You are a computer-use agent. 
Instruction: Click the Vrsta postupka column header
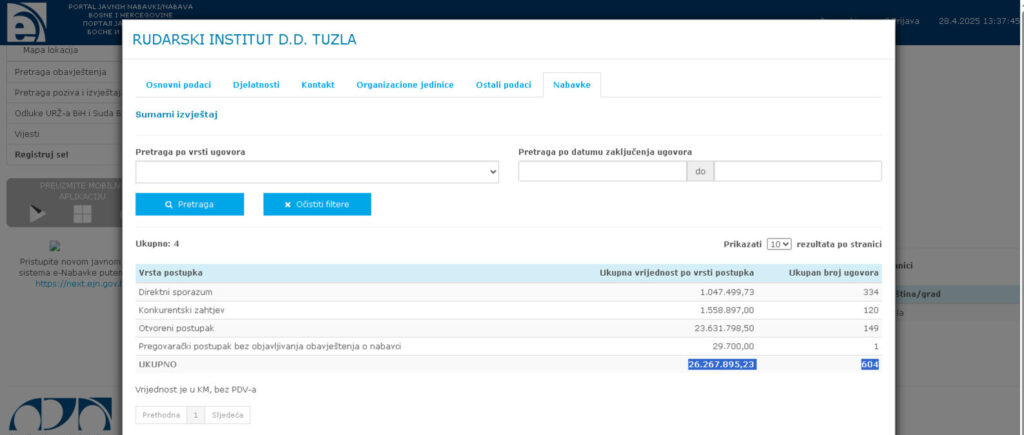[170, 272]
